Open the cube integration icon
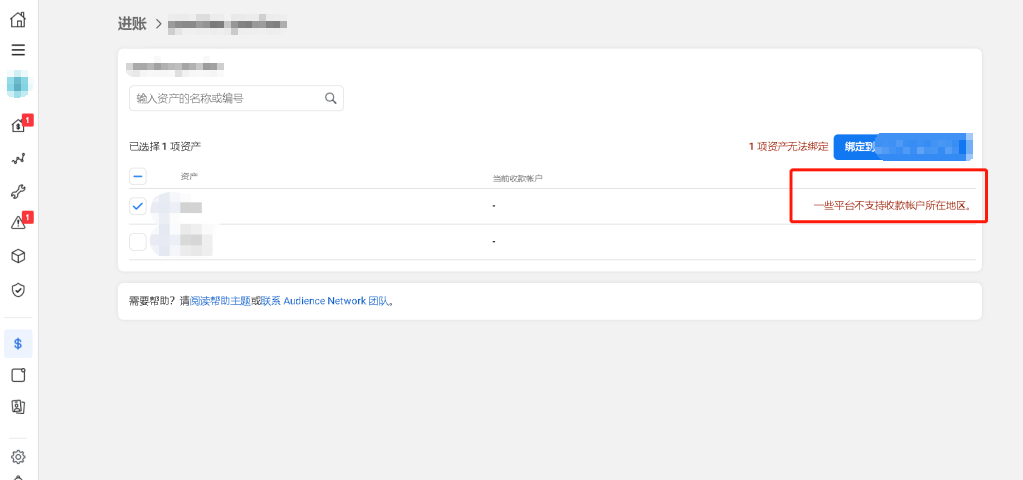1023x480 pixels. (18, 256)
